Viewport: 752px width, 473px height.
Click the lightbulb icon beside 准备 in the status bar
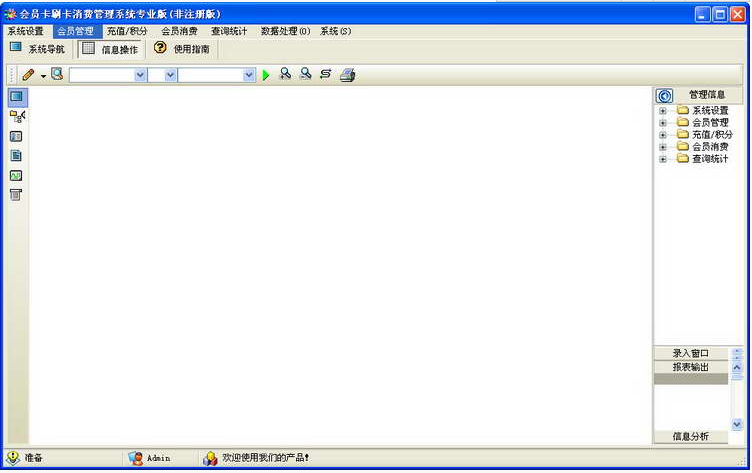[x=13, y=458]
